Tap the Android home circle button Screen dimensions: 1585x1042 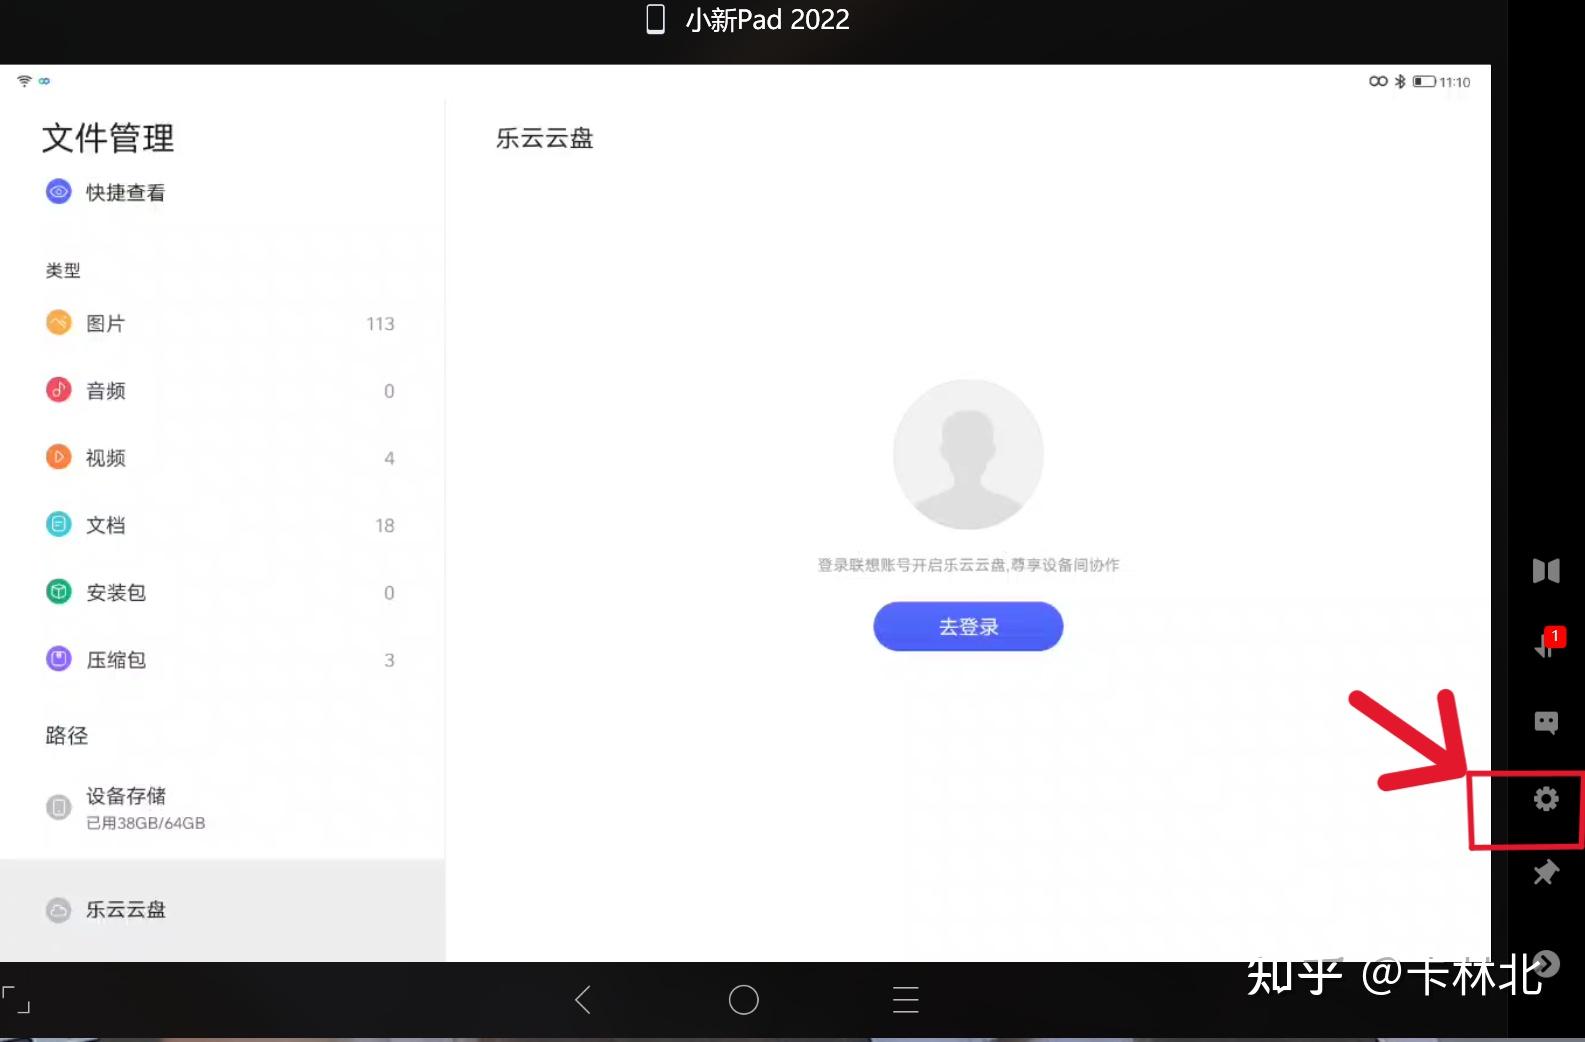pyautogui.click(x=743, y=999)
